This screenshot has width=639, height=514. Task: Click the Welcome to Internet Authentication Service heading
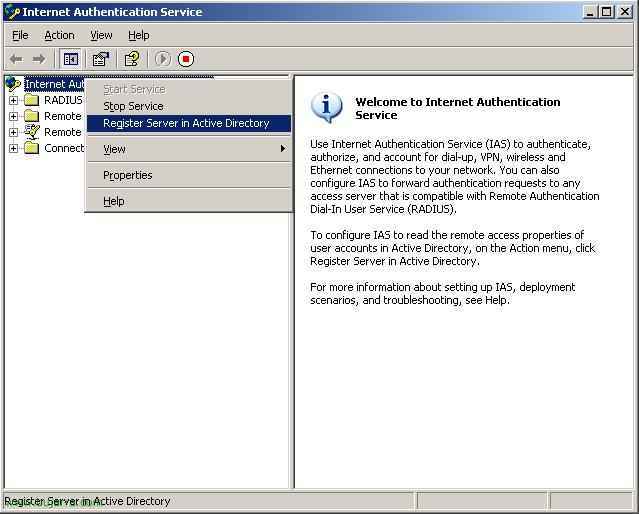click(458, 108)
